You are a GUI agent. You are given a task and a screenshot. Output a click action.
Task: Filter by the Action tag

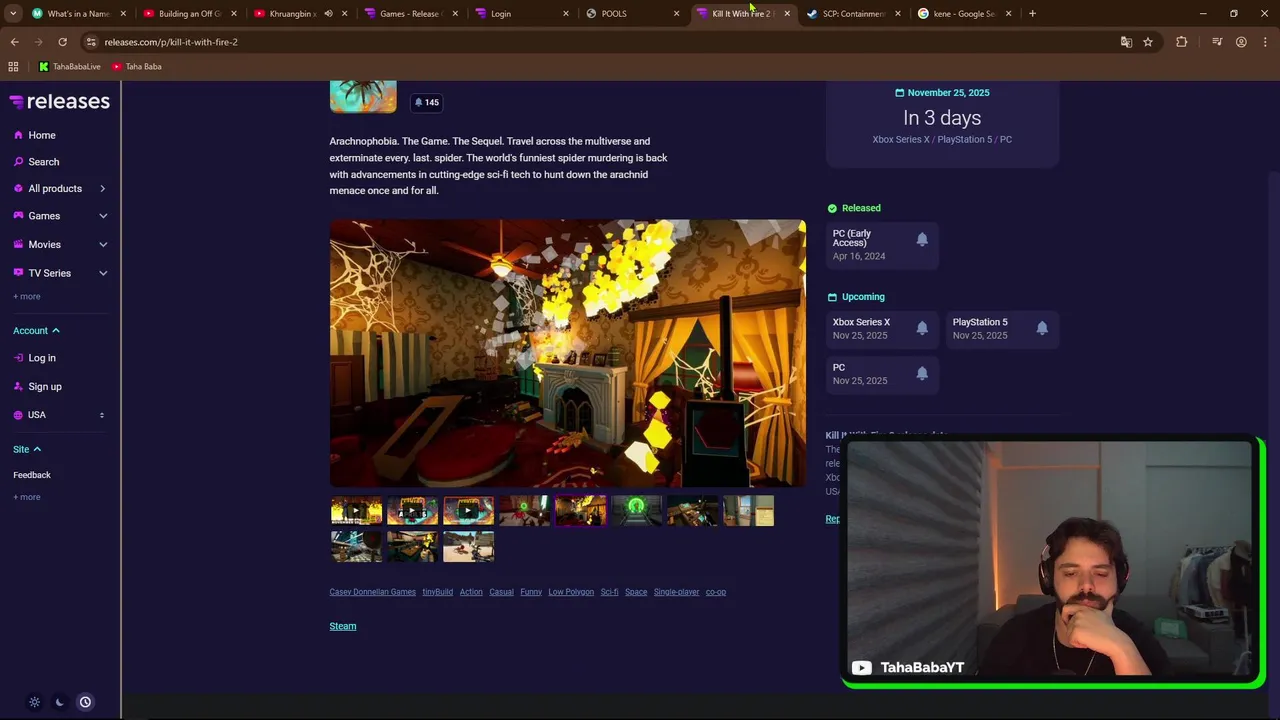[471, 592]
